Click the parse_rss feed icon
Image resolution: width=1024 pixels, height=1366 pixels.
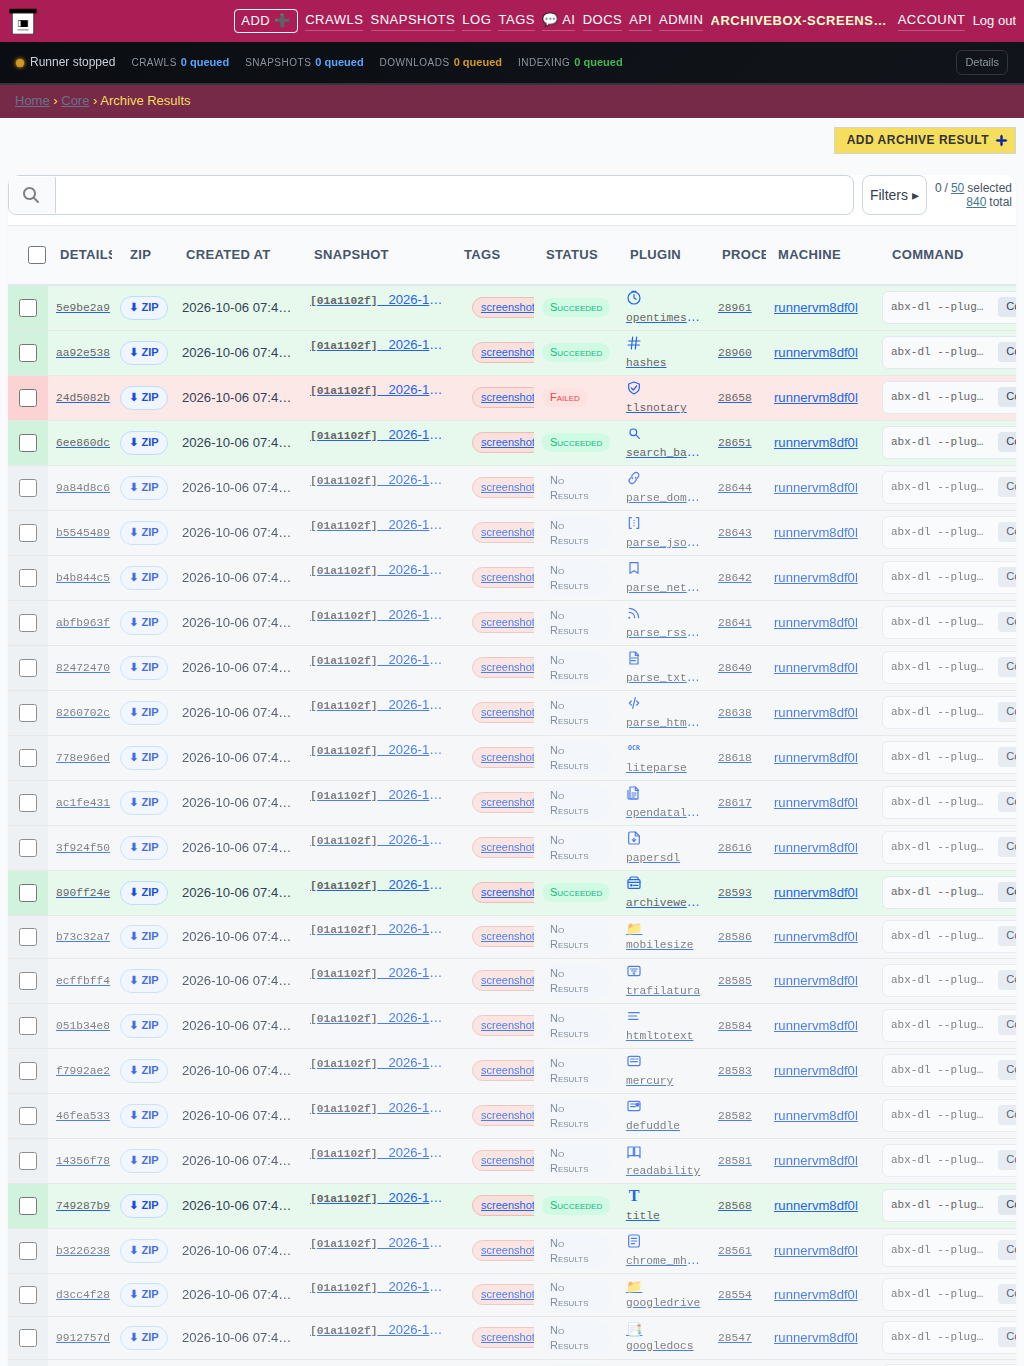(634, 613)
